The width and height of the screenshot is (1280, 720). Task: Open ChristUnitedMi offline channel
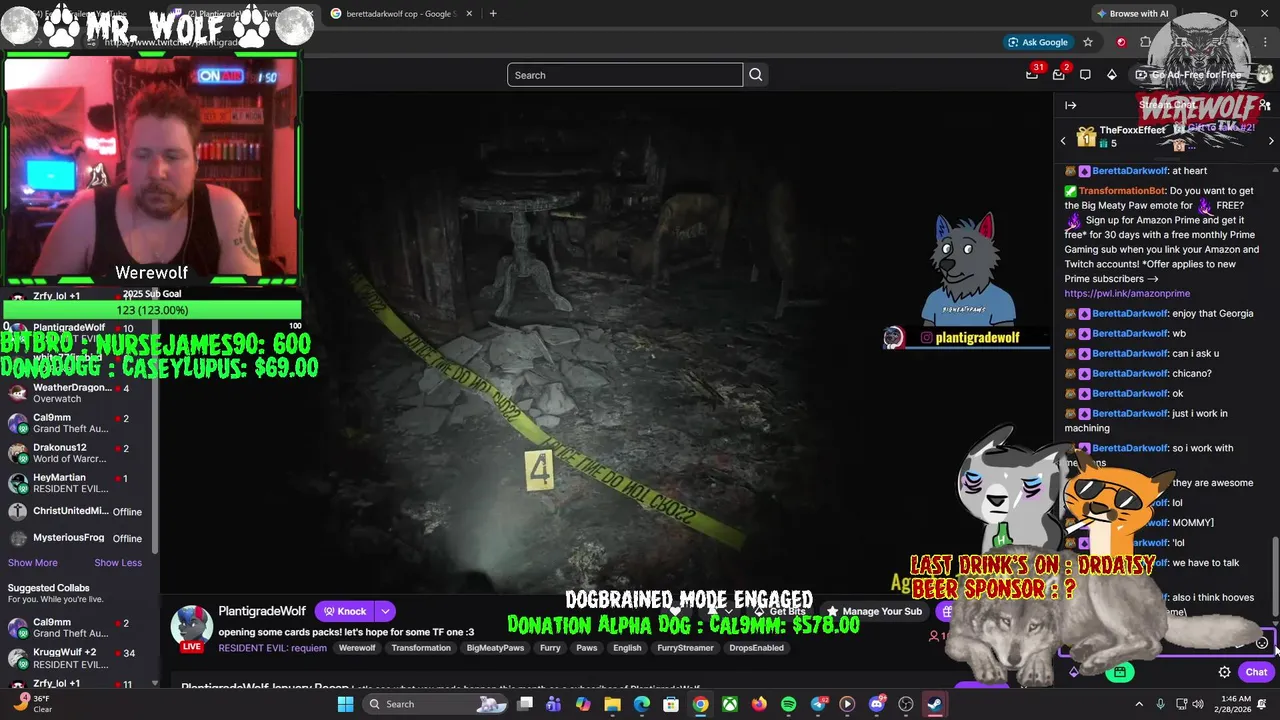click(x=75, y=511)
